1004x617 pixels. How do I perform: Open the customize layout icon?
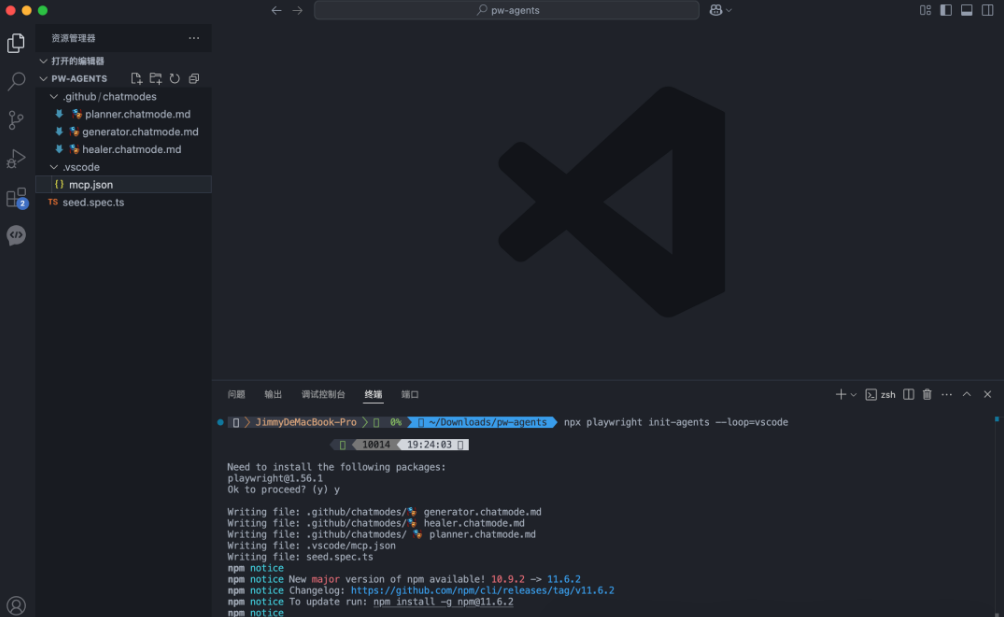click(925, 10)
